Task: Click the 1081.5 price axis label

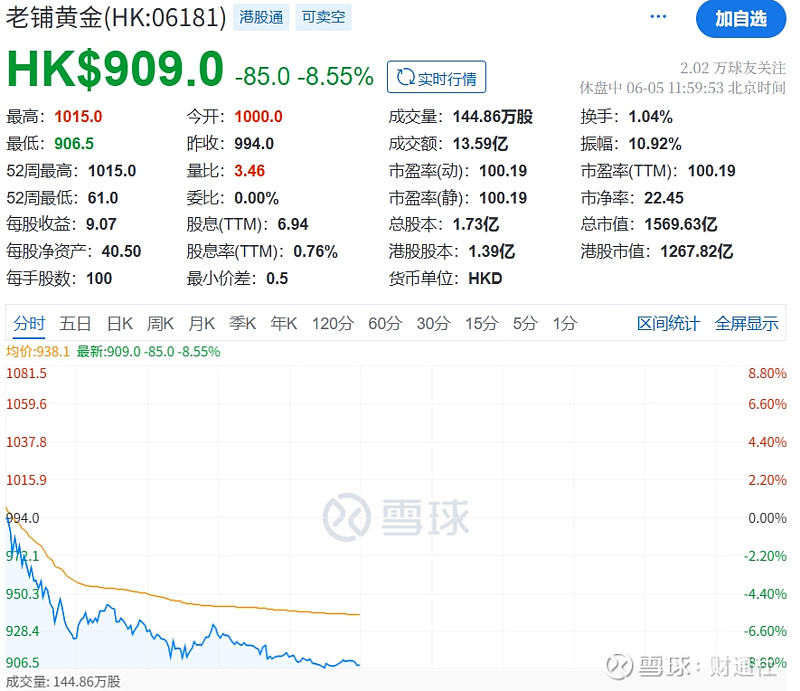Action: 26,373
